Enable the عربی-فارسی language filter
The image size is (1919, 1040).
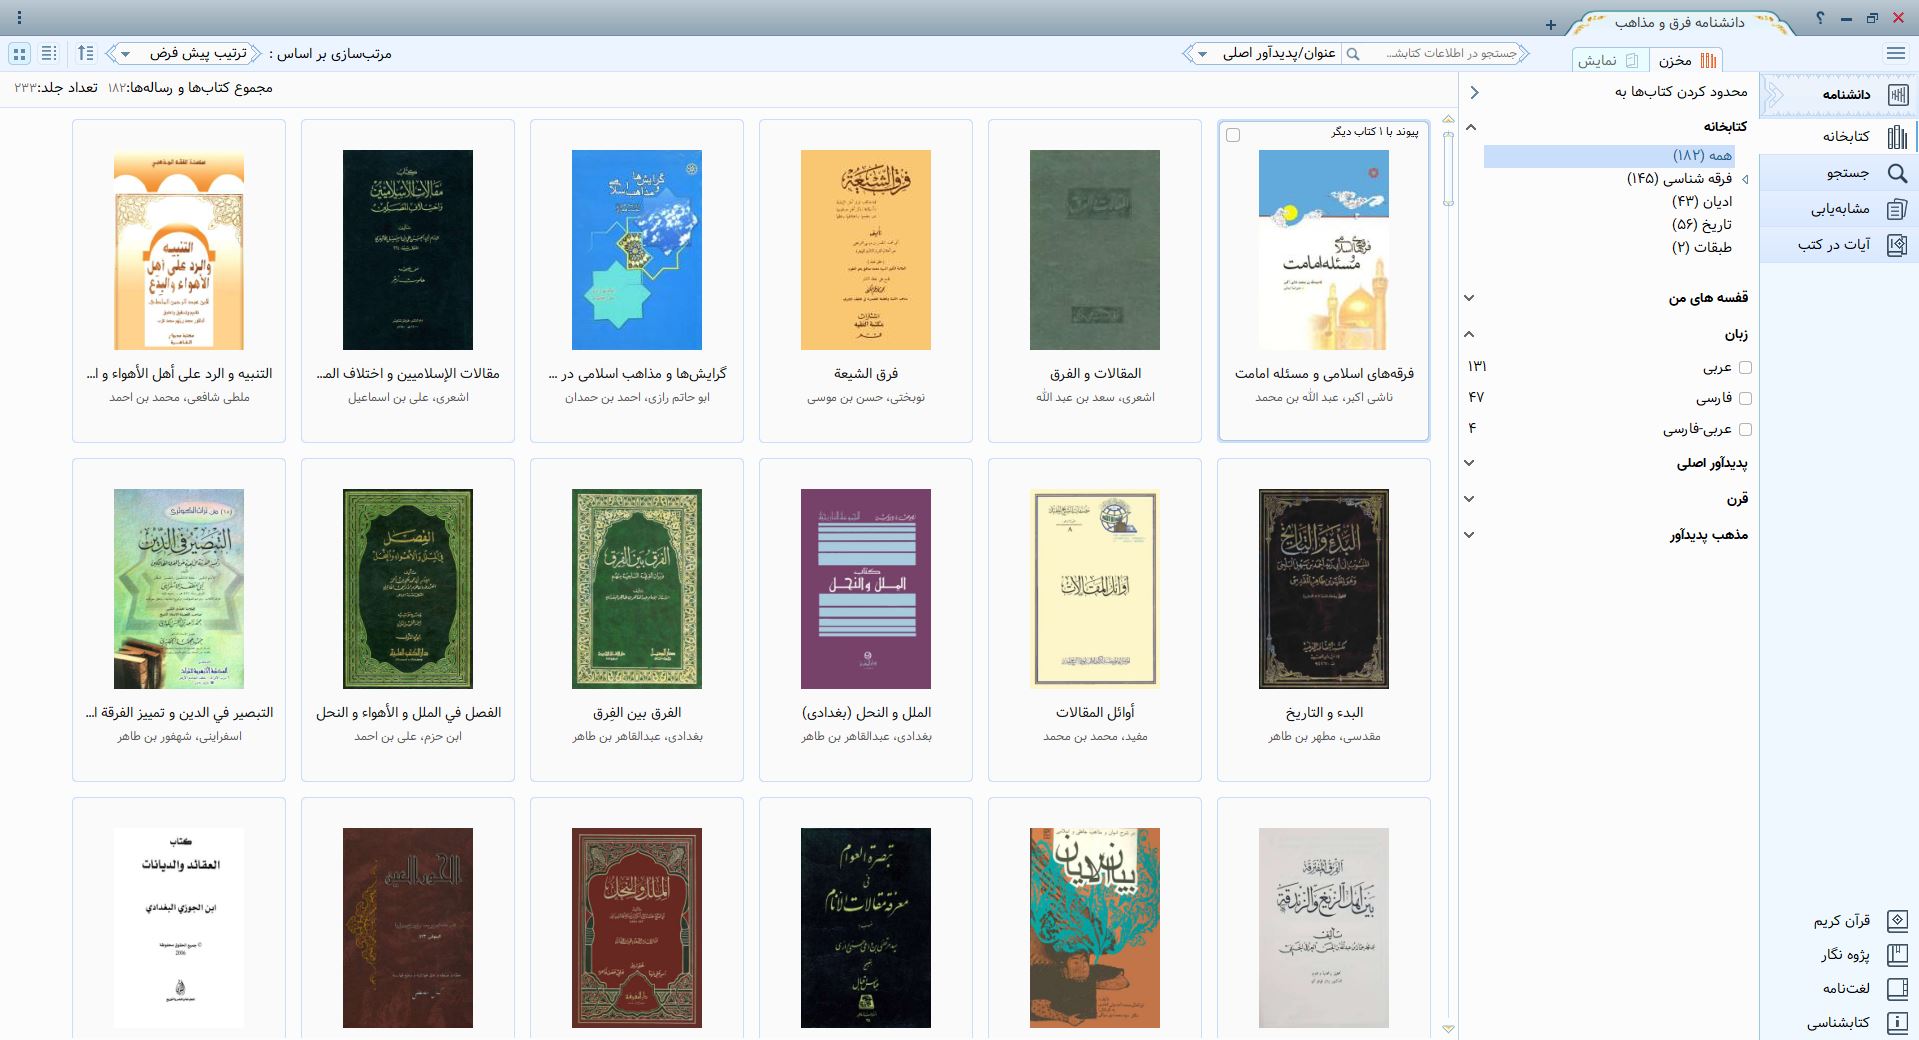tap(1745, 430)
